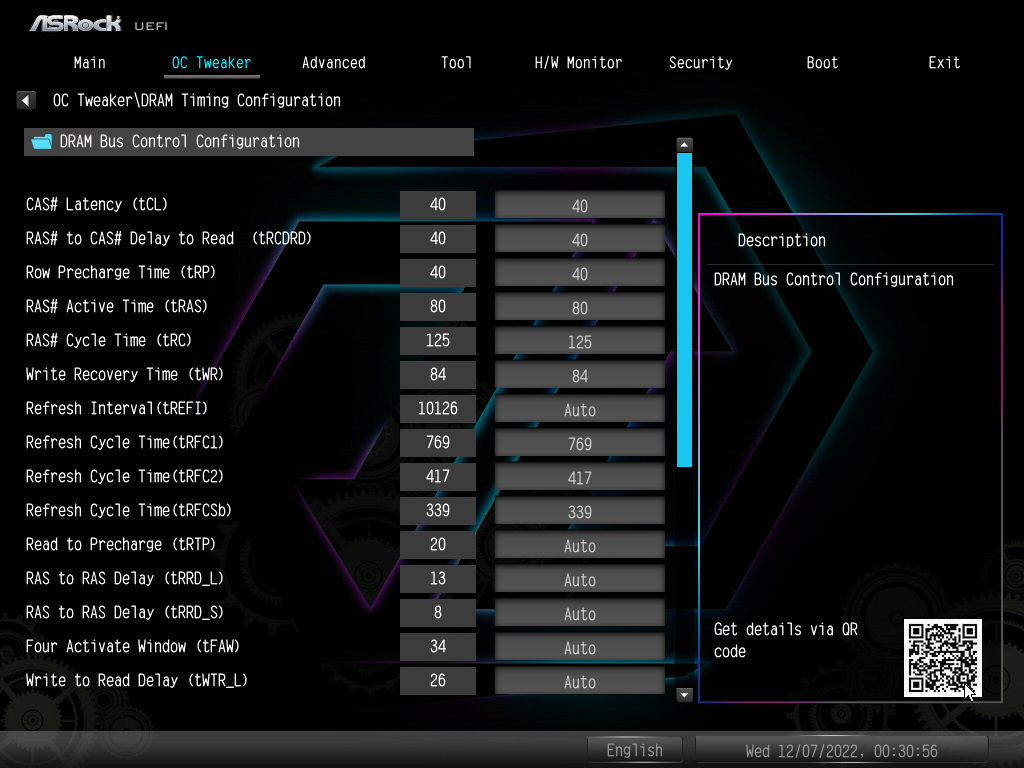
Task: Select the Four Activate Window (tFAW) Auto field
Action: click(x=579, y=647)
